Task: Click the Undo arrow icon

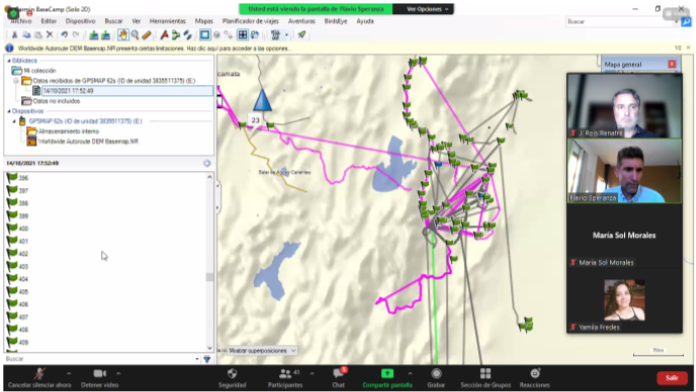Action: click(x=64, y=35)
